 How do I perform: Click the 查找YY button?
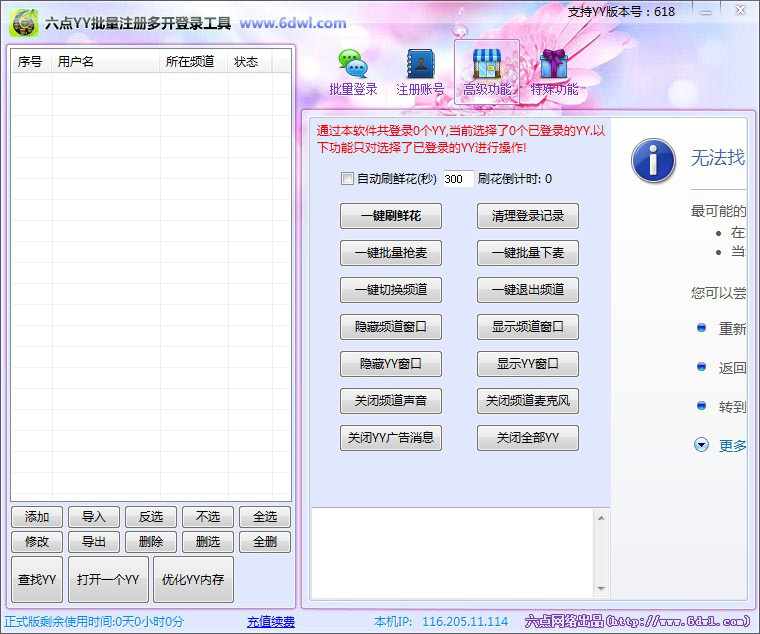37,579
